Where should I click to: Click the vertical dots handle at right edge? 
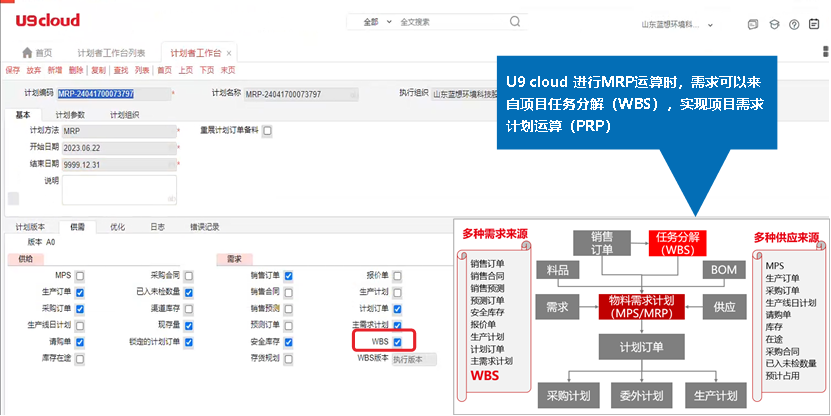(826, 51)
